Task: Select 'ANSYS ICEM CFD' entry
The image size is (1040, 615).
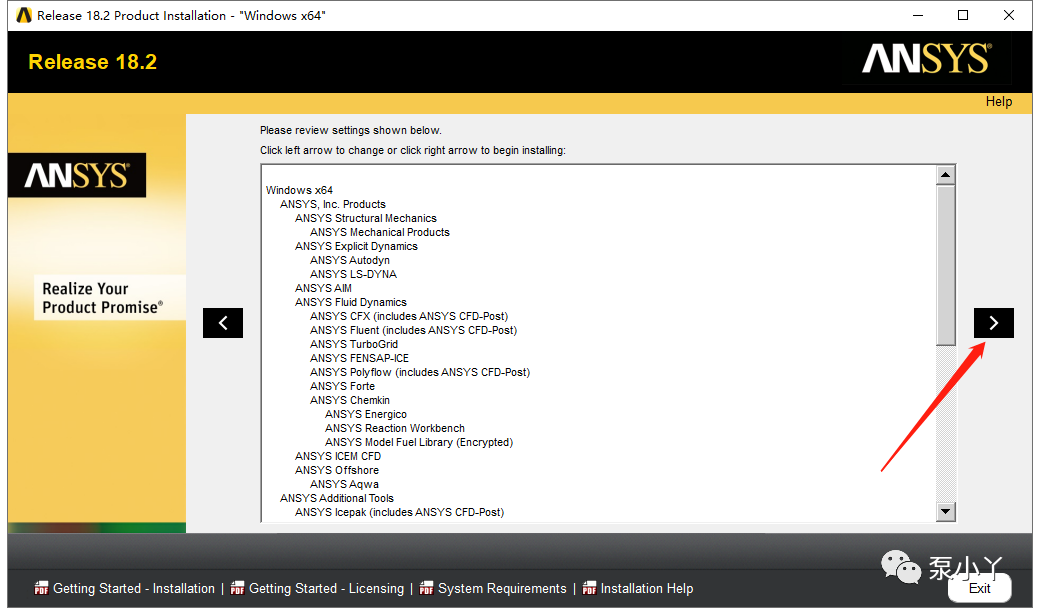Action: point(338,456)
